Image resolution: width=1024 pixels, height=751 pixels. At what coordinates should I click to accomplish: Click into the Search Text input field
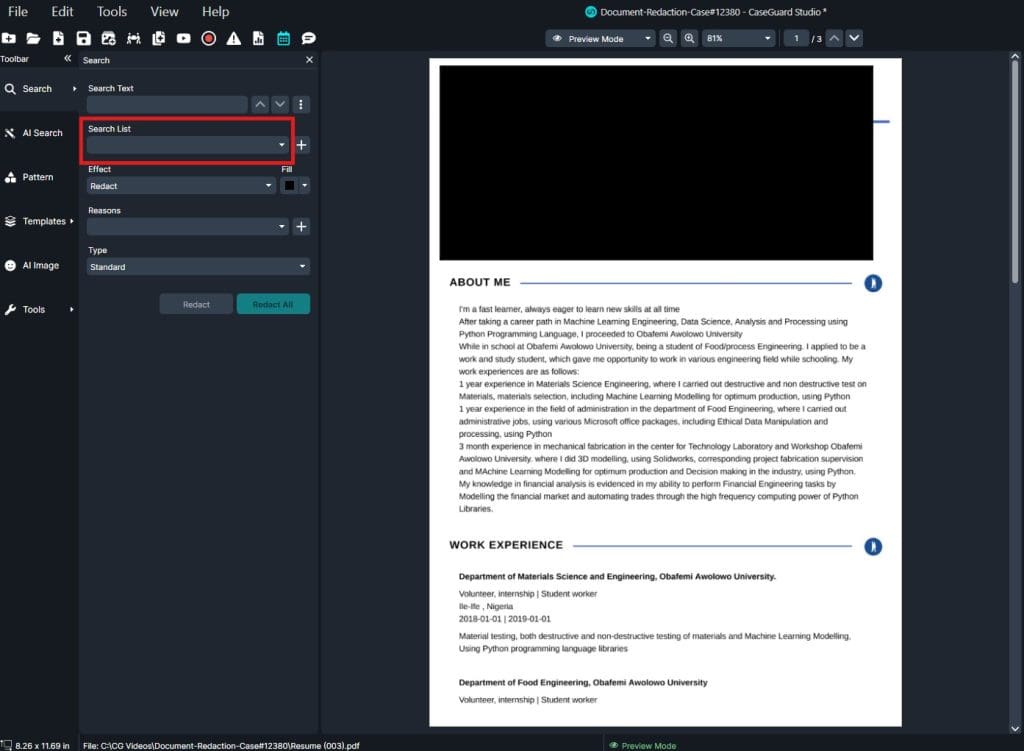tap(166, 104)
